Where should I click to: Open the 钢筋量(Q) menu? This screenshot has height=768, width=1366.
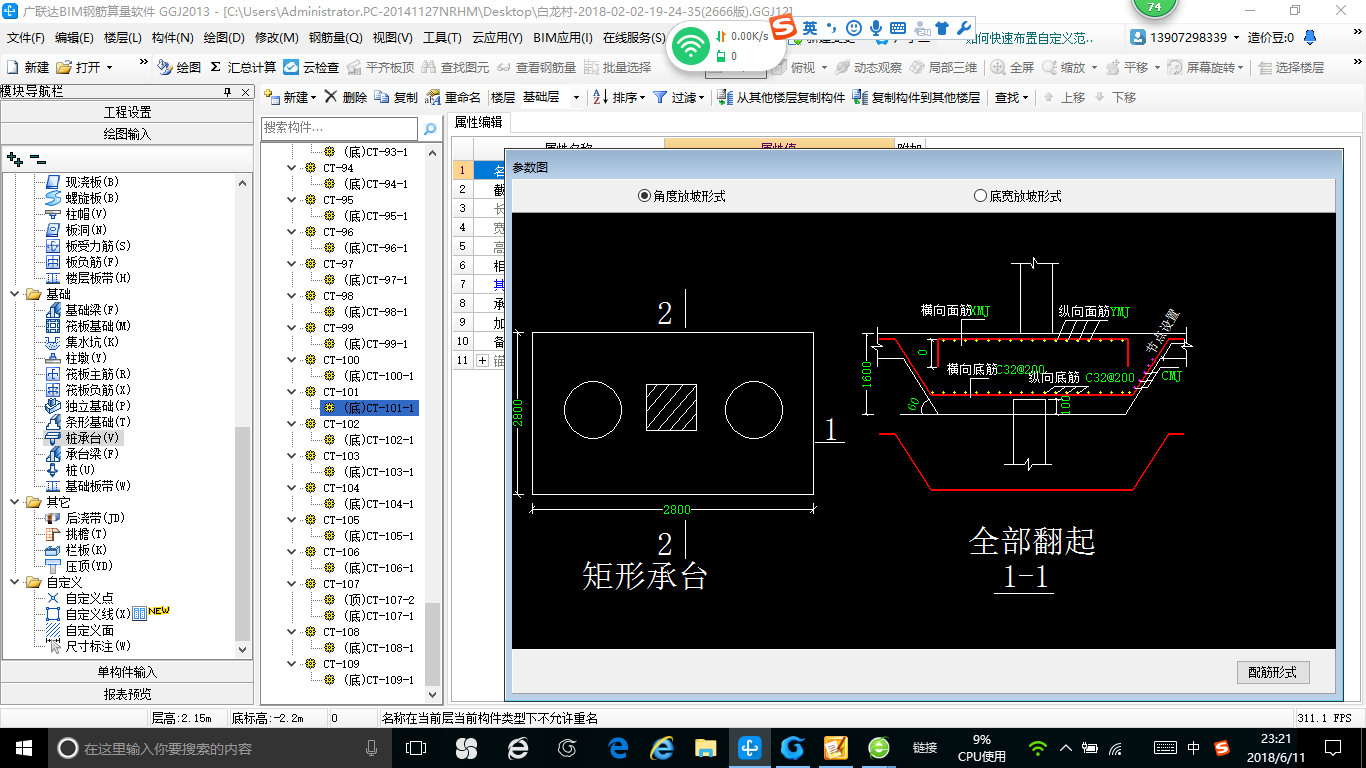click(x=336, y=38)
